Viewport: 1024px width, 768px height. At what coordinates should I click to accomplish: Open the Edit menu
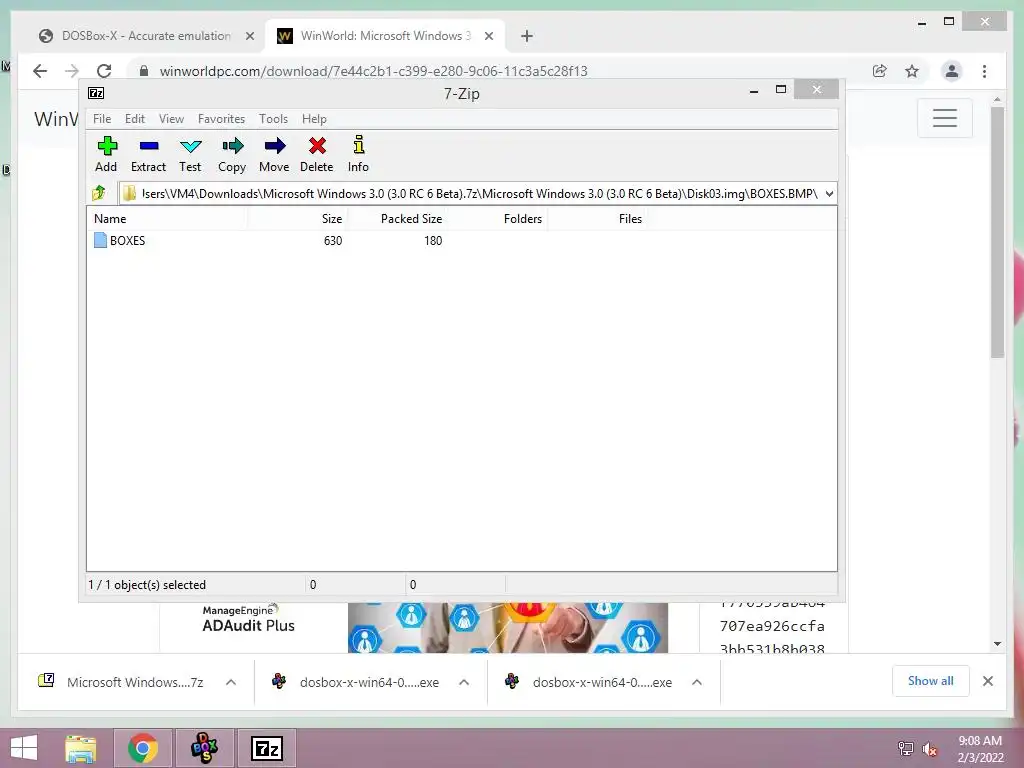[135, 119]
